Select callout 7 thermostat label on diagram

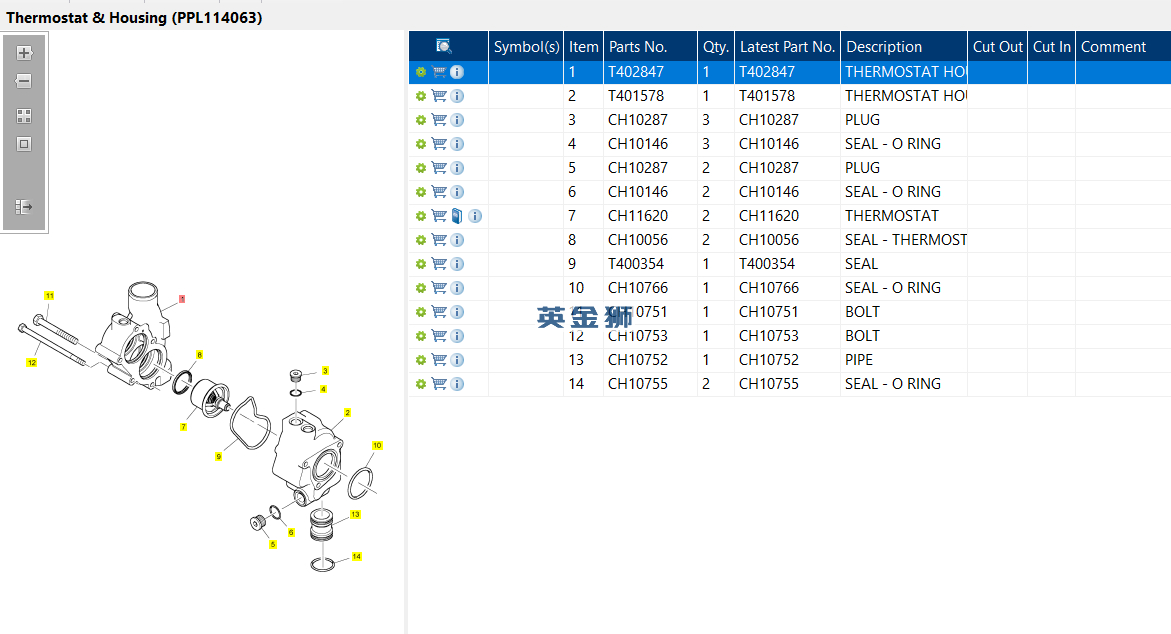[184, 427]
